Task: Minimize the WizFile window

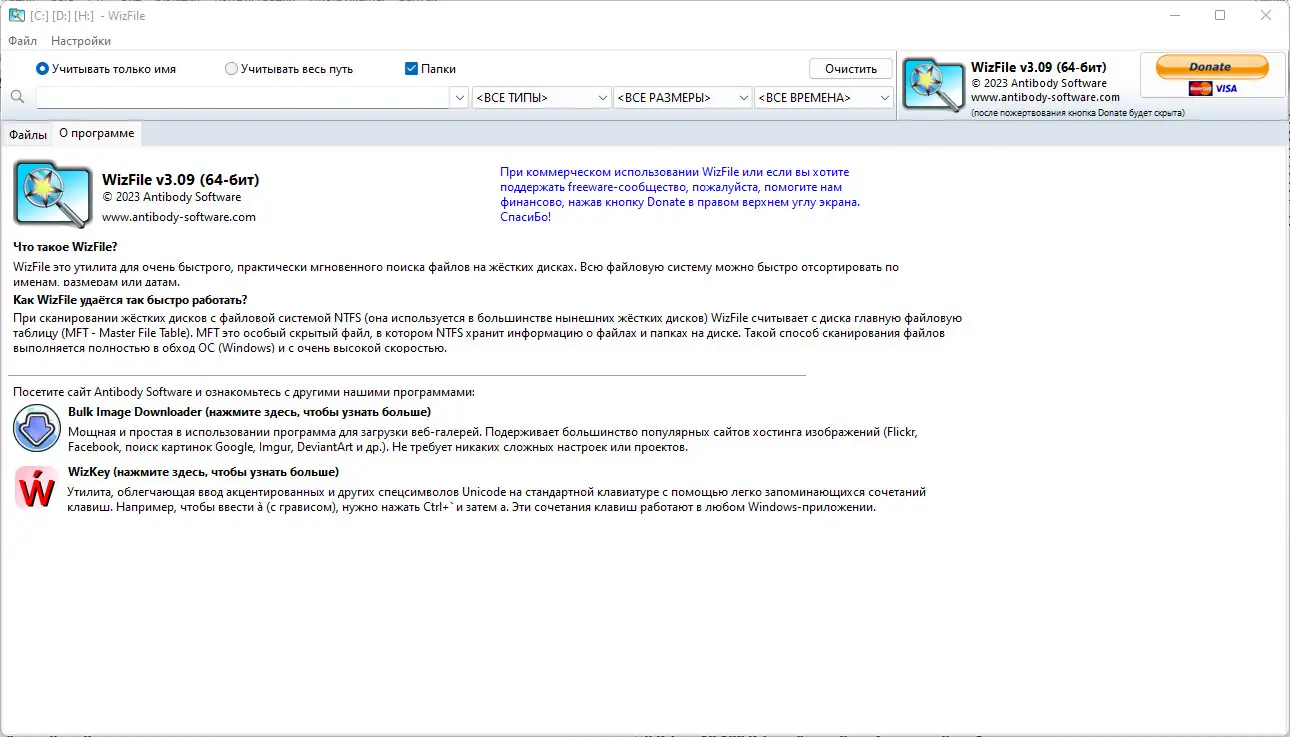Action: 1175,15
